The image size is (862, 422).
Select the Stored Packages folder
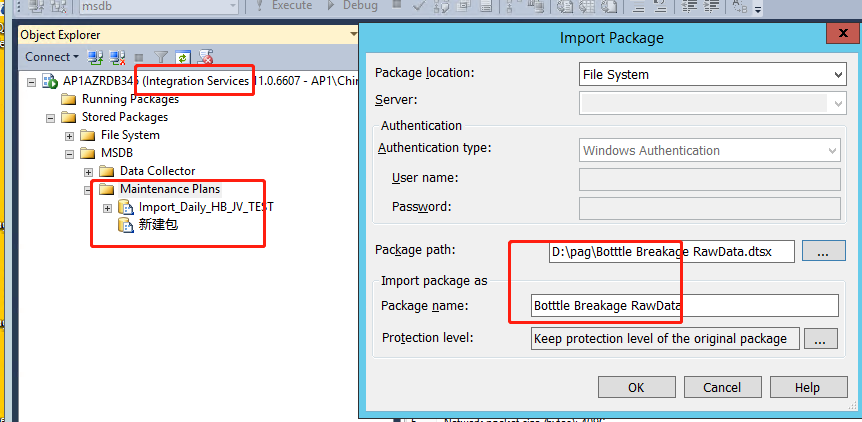(x=125, y=117)
